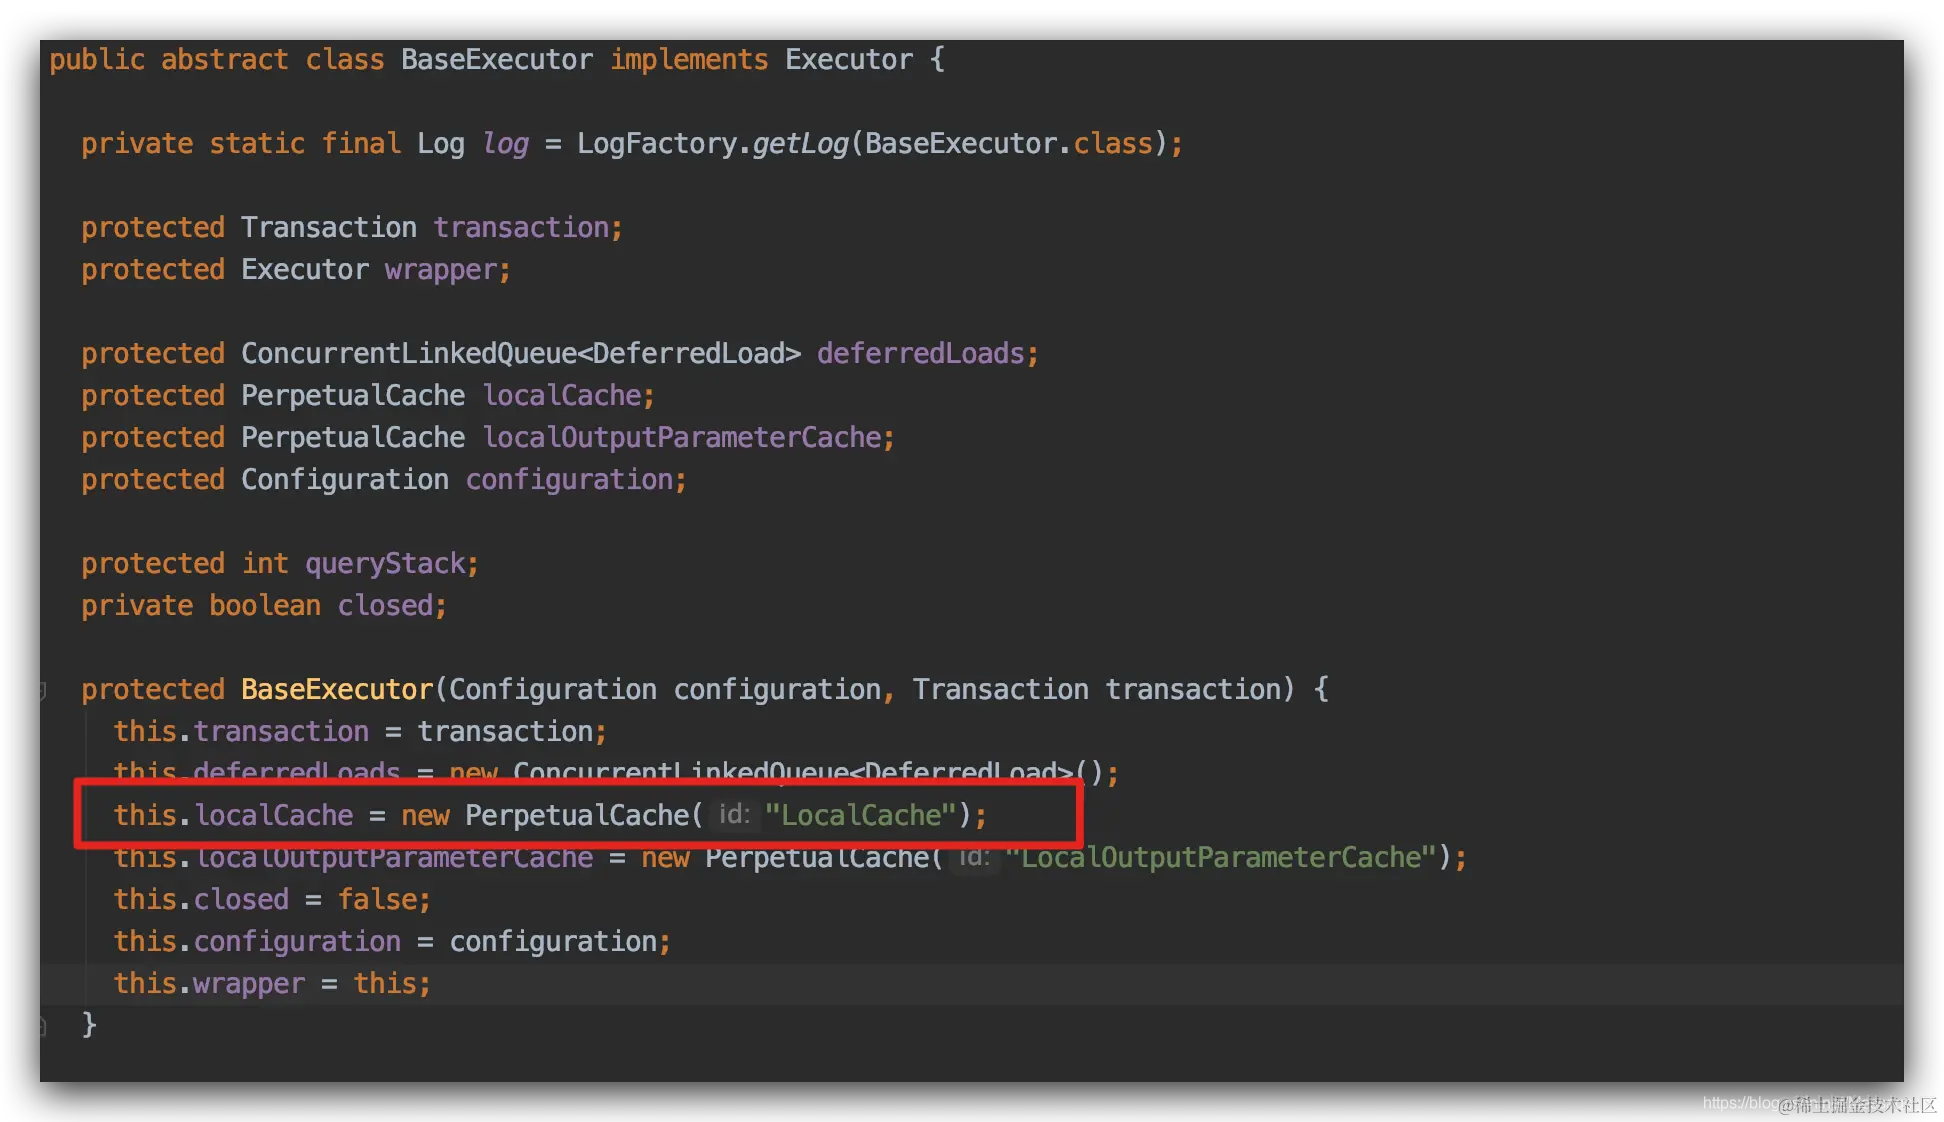The height and width of the screenshot is (1122, 1944).
Task: Click the localOutputParameterCache field declaration
Action: tap(682, 438)
